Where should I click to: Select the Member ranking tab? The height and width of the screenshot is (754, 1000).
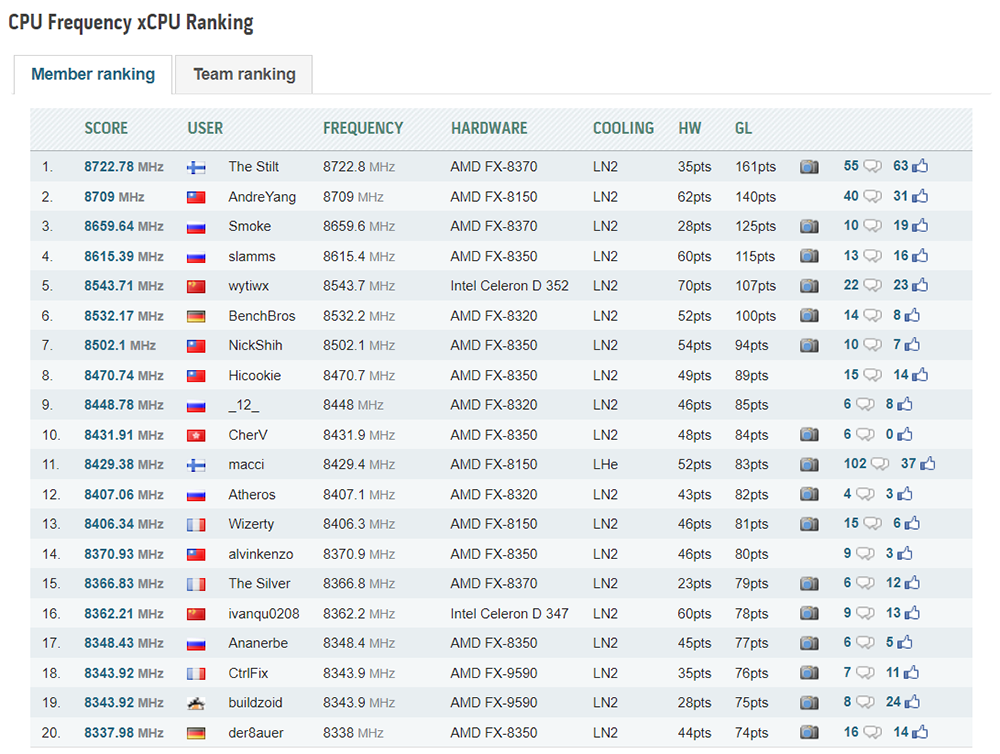(x=93, y=75)
